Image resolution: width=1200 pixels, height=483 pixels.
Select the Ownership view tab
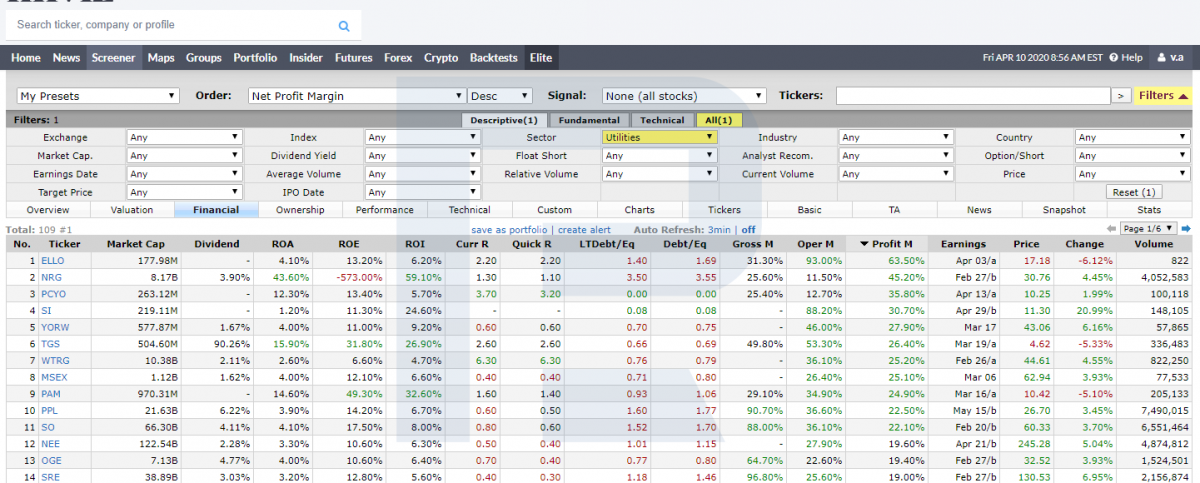pyautogui.click(x=300, y=210)
